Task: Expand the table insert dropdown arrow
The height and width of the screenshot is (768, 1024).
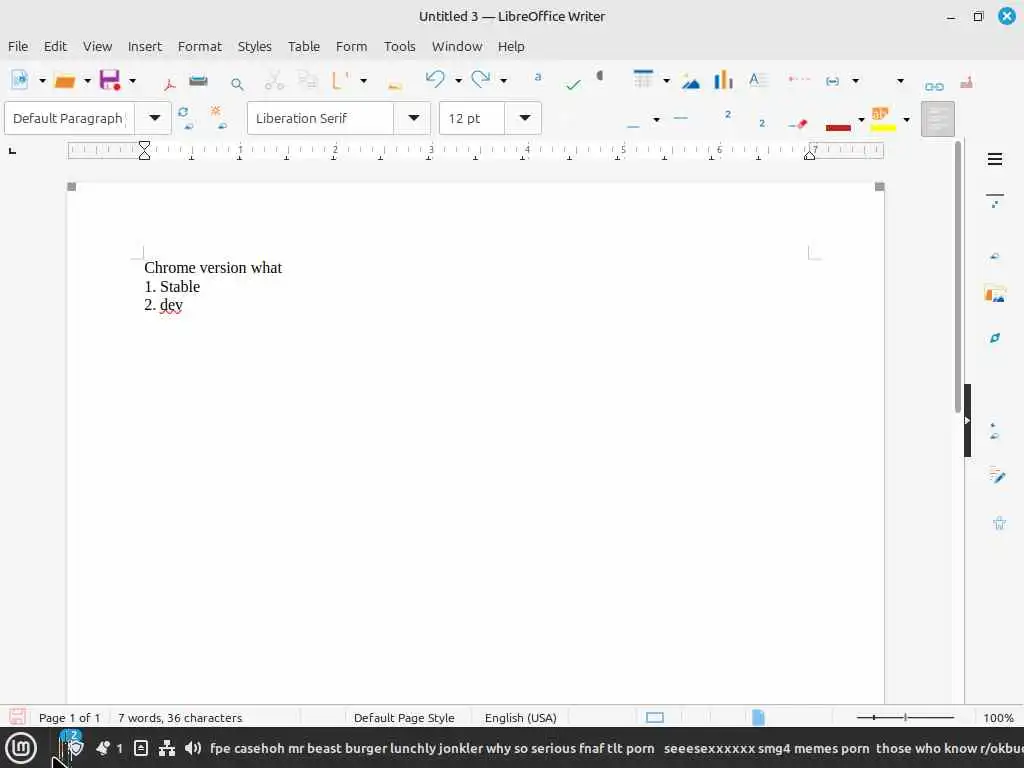Action: coord(666,81)
